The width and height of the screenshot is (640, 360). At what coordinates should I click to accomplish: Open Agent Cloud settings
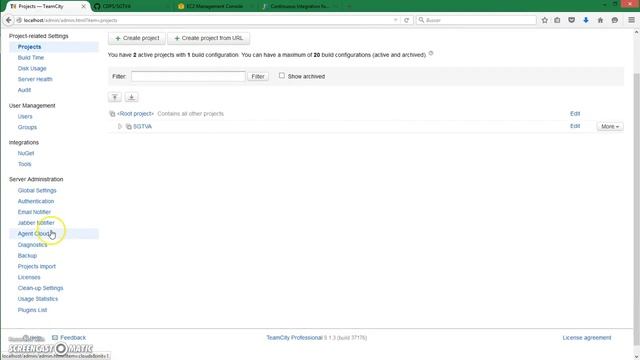coord(34,233)
